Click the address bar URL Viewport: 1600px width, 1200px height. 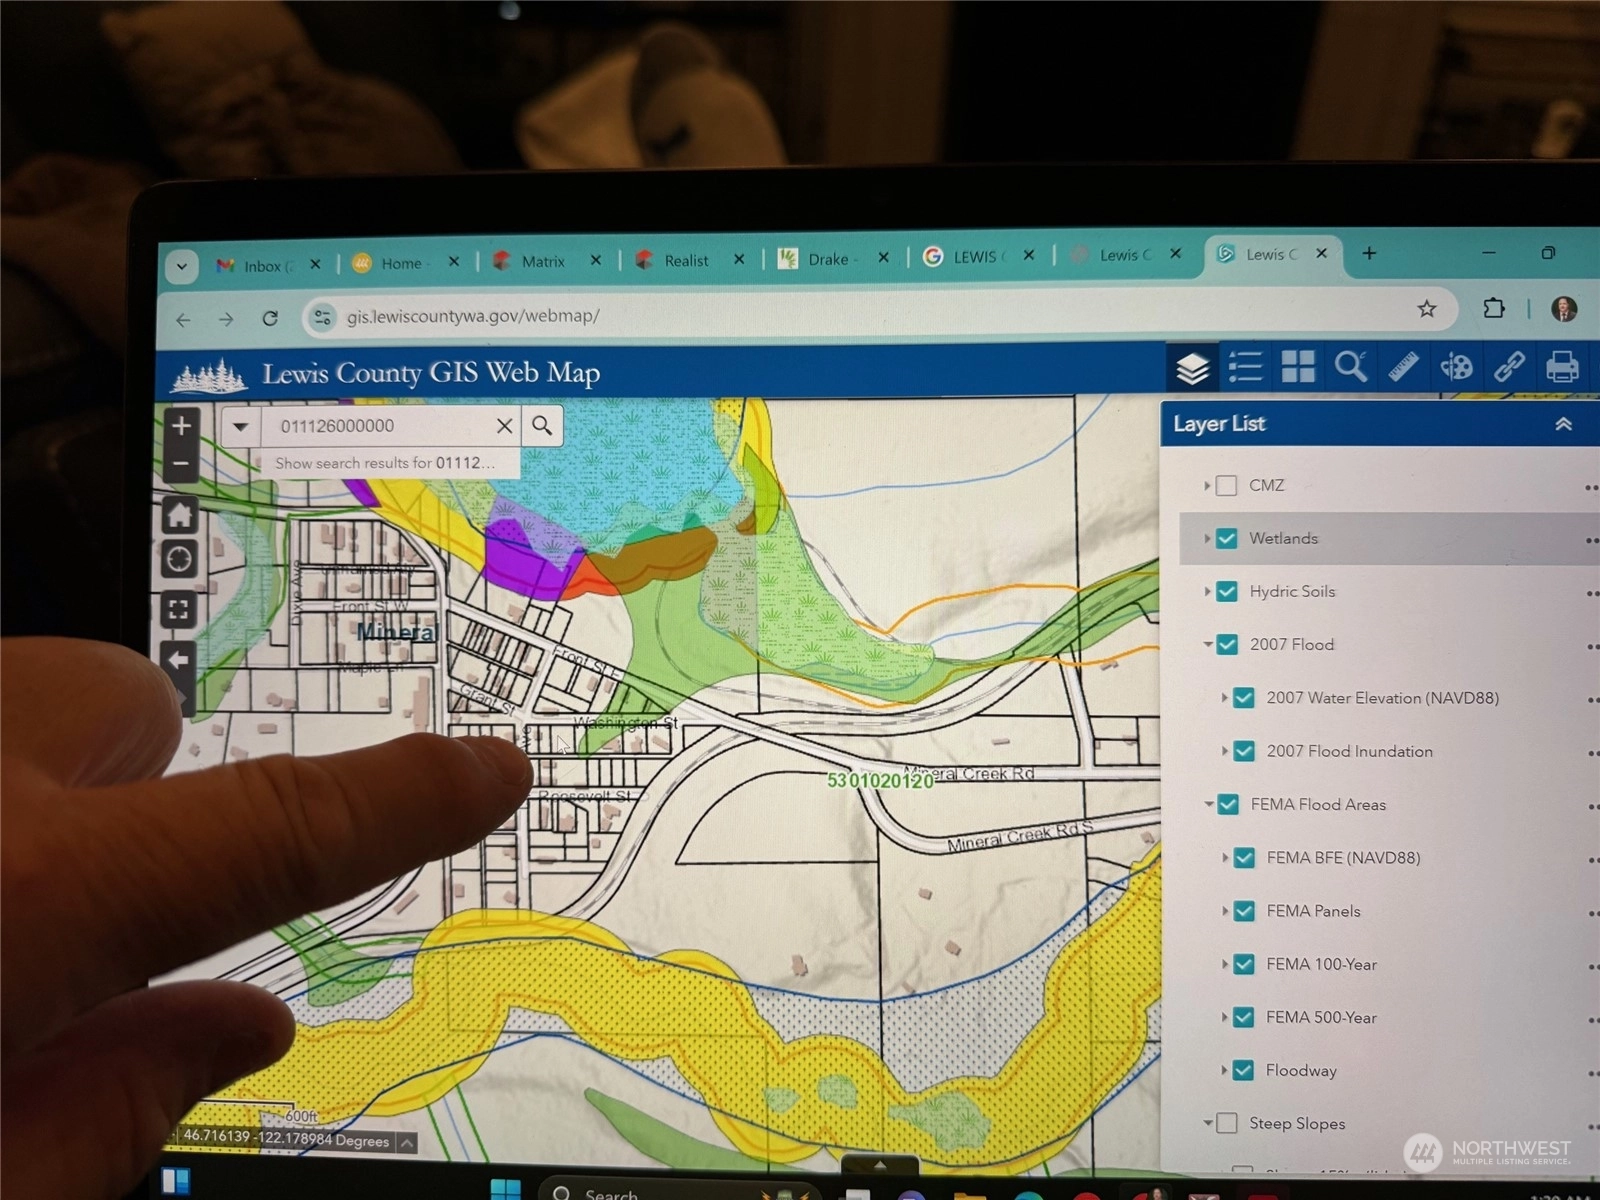click(x=473, y=316)
